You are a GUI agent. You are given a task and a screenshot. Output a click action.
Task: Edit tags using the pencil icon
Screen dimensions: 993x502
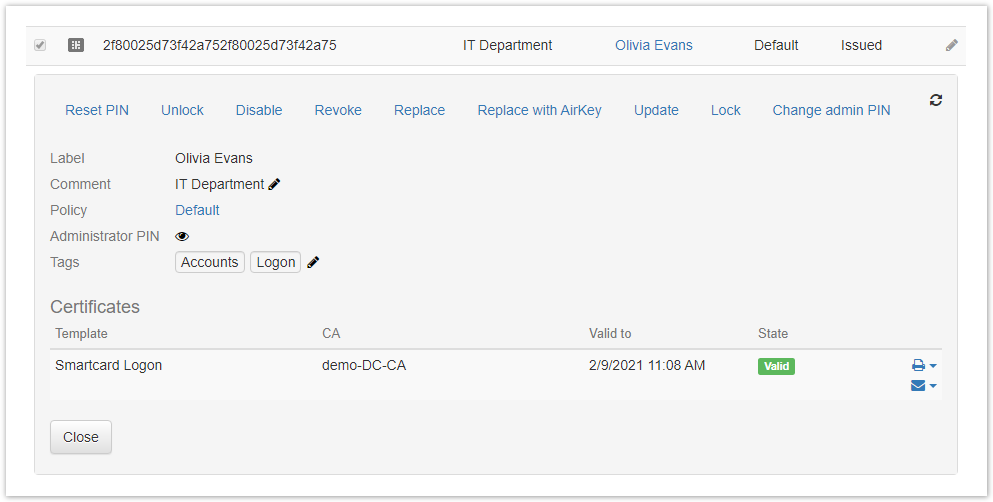[314, 262]
